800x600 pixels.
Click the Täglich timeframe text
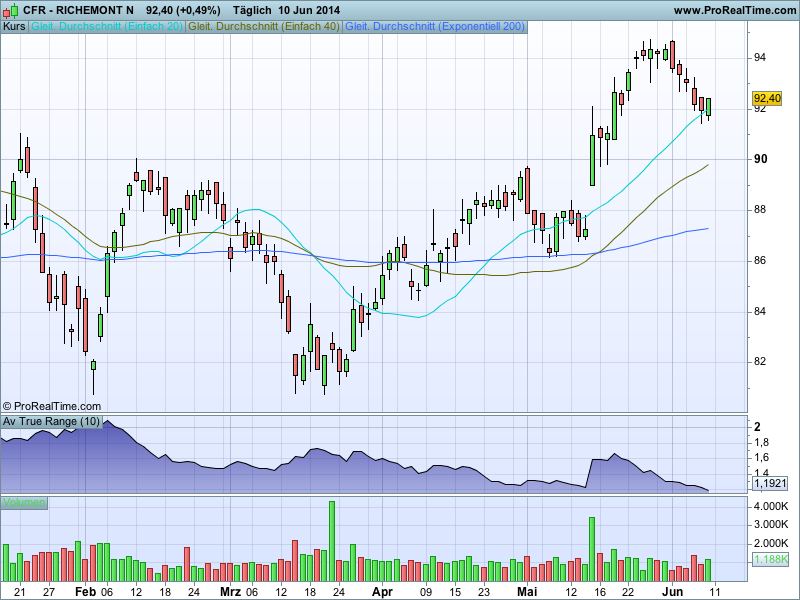click(252, 10)
